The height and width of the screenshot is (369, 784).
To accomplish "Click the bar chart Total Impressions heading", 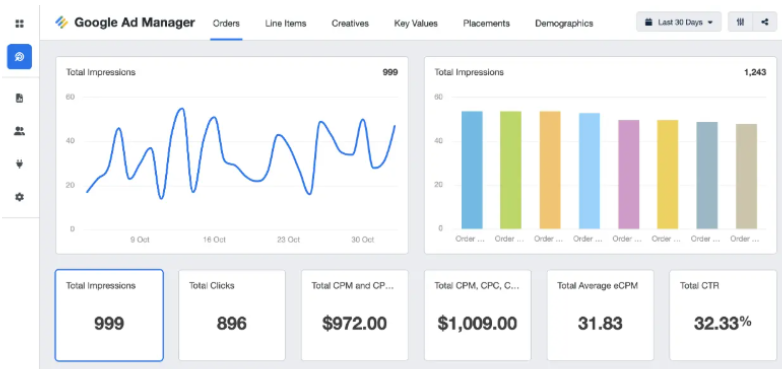I will (x=469, y=72).
